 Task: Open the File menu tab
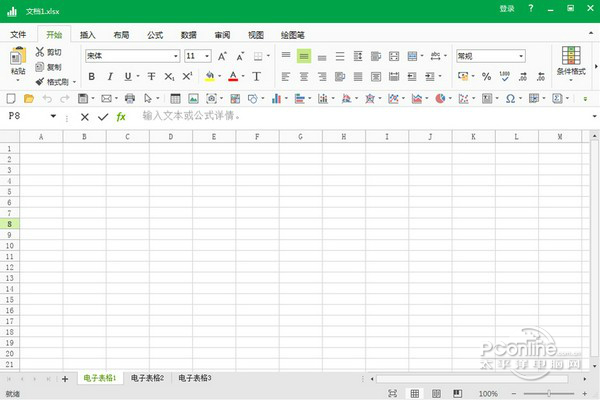(18, 35)
